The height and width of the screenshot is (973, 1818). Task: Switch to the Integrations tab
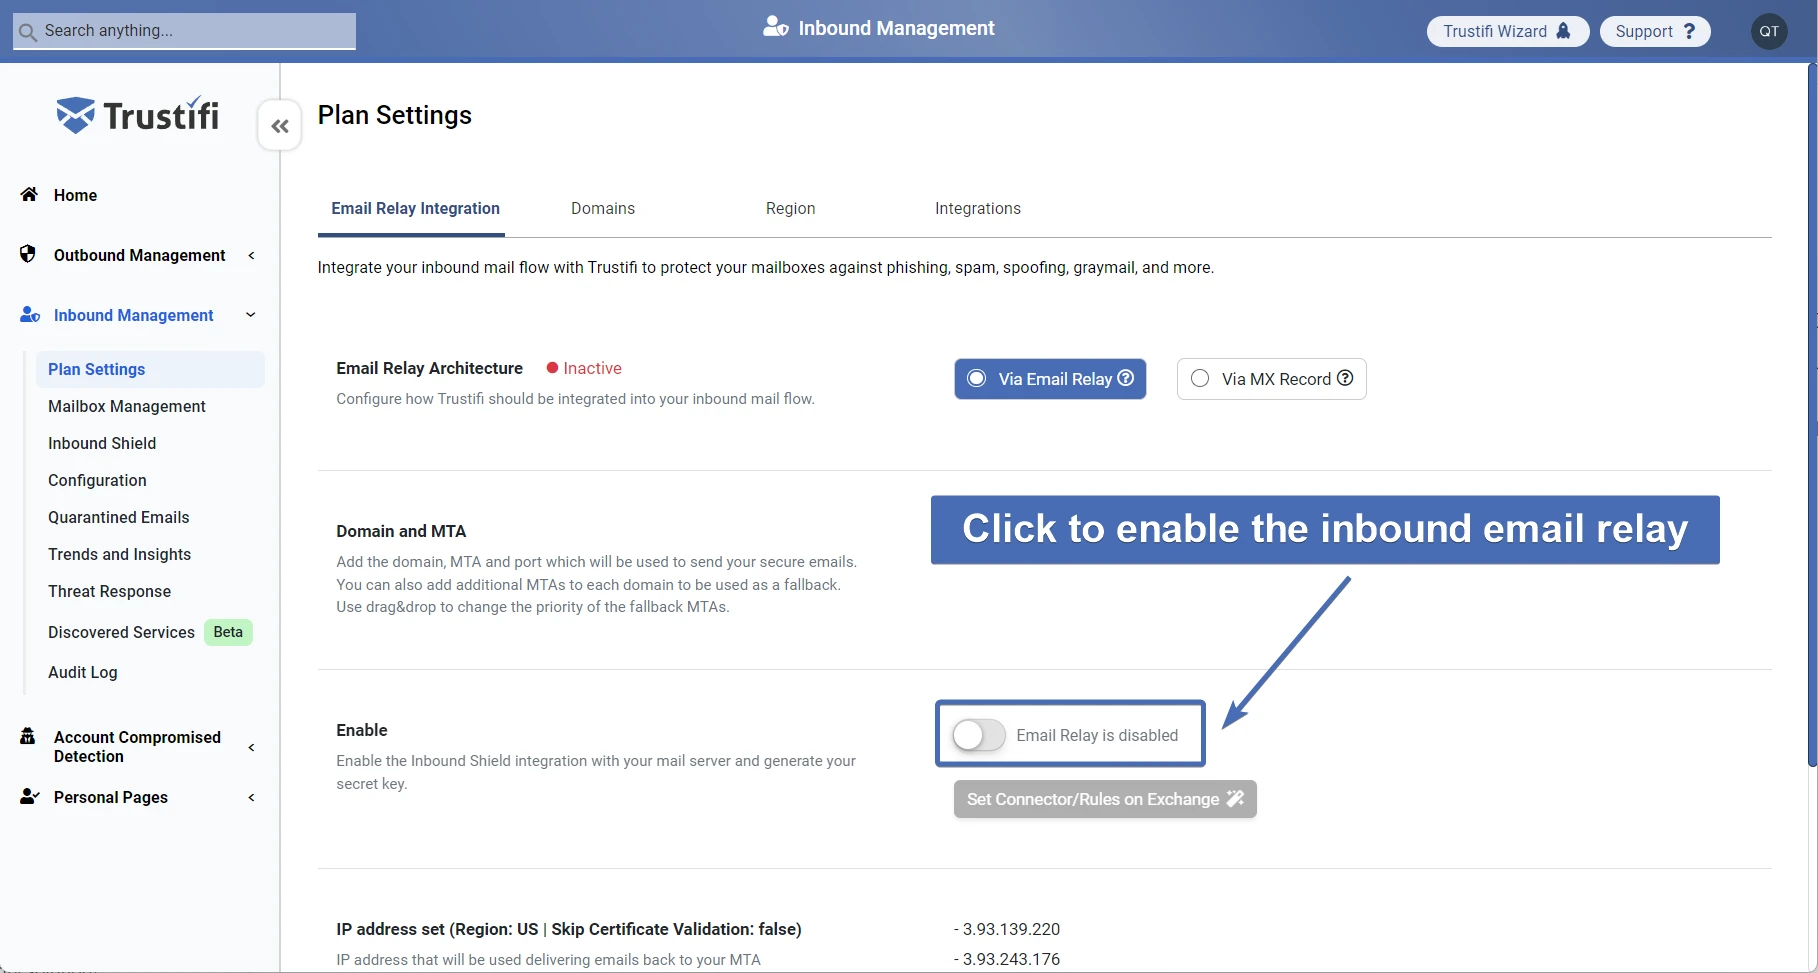[977, 208]
